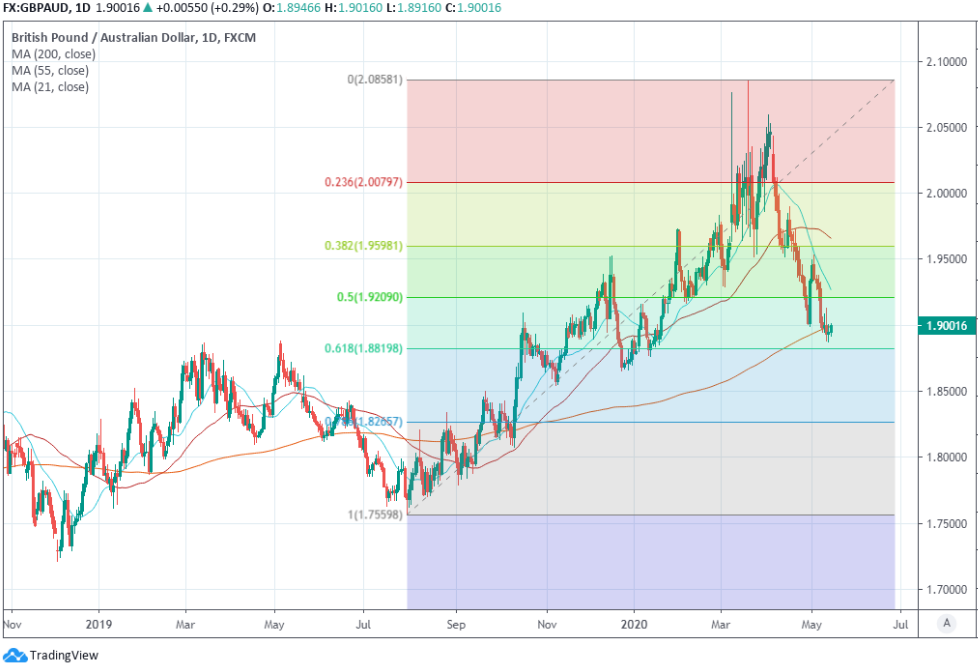The width and height of the screenshot is (978, 666).
Task: Click the auto-scale 'A' button
Action: pos(946,623)
